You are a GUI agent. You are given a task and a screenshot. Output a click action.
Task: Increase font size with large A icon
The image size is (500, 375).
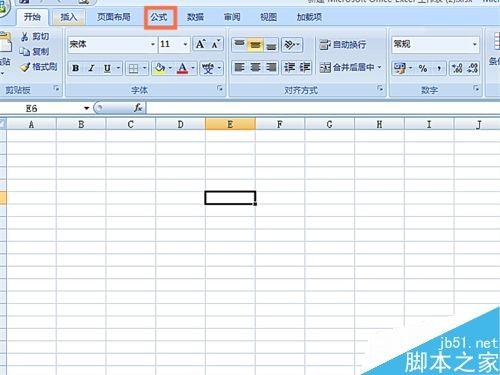point(201,44)
